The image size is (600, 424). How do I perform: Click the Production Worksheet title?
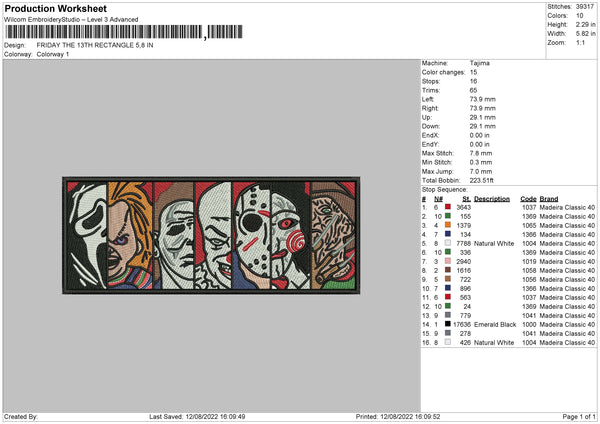(x=59, y=8)
